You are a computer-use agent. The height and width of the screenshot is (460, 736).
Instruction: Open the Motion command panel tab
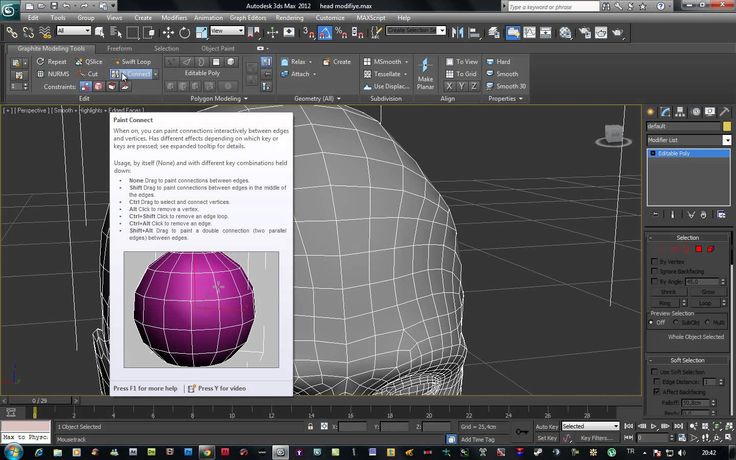point(695,111)
